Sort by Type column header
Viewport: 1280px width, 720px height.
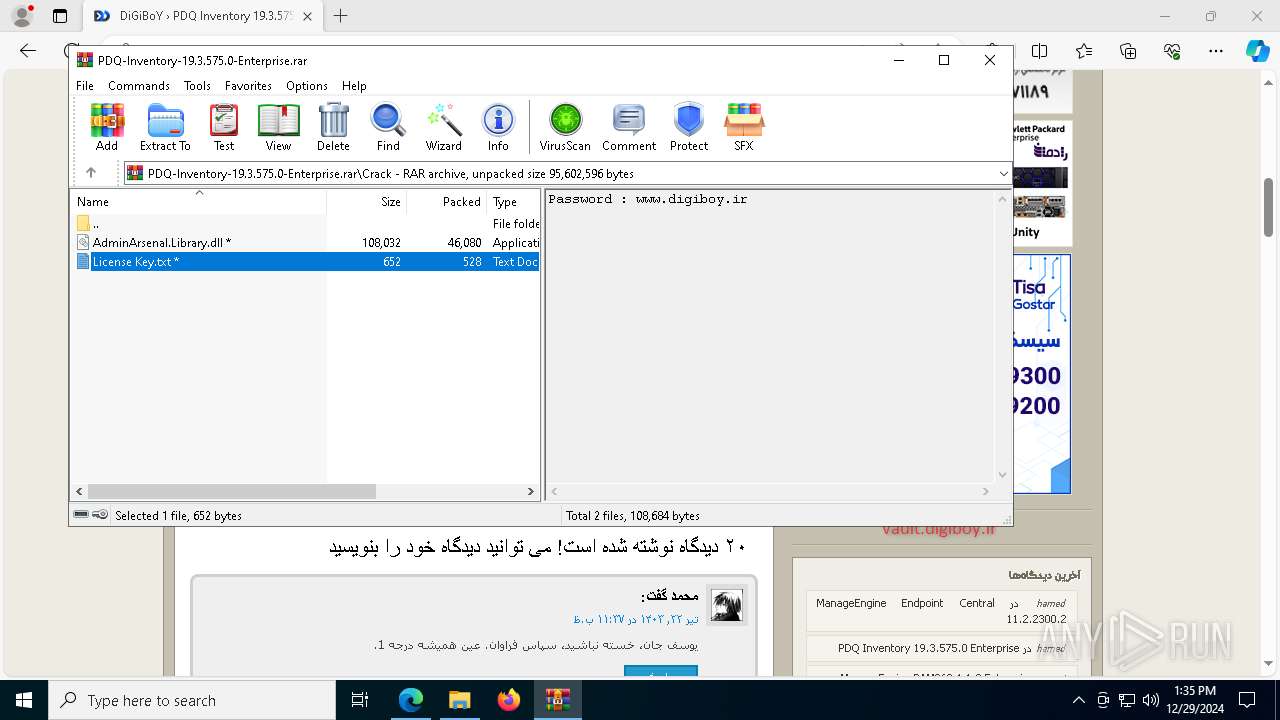[513, 201]
